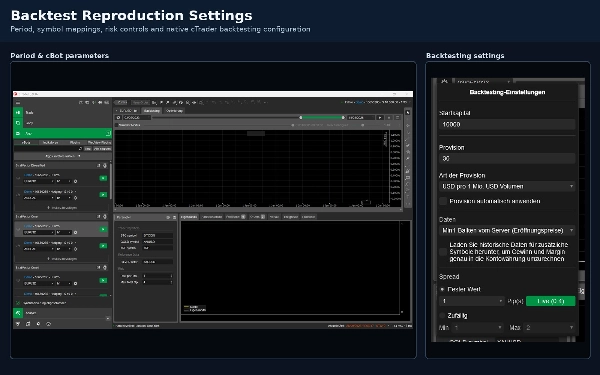Open the fixed spread value dropdown
The image size is (600, 375).
[x=472, y=301]
